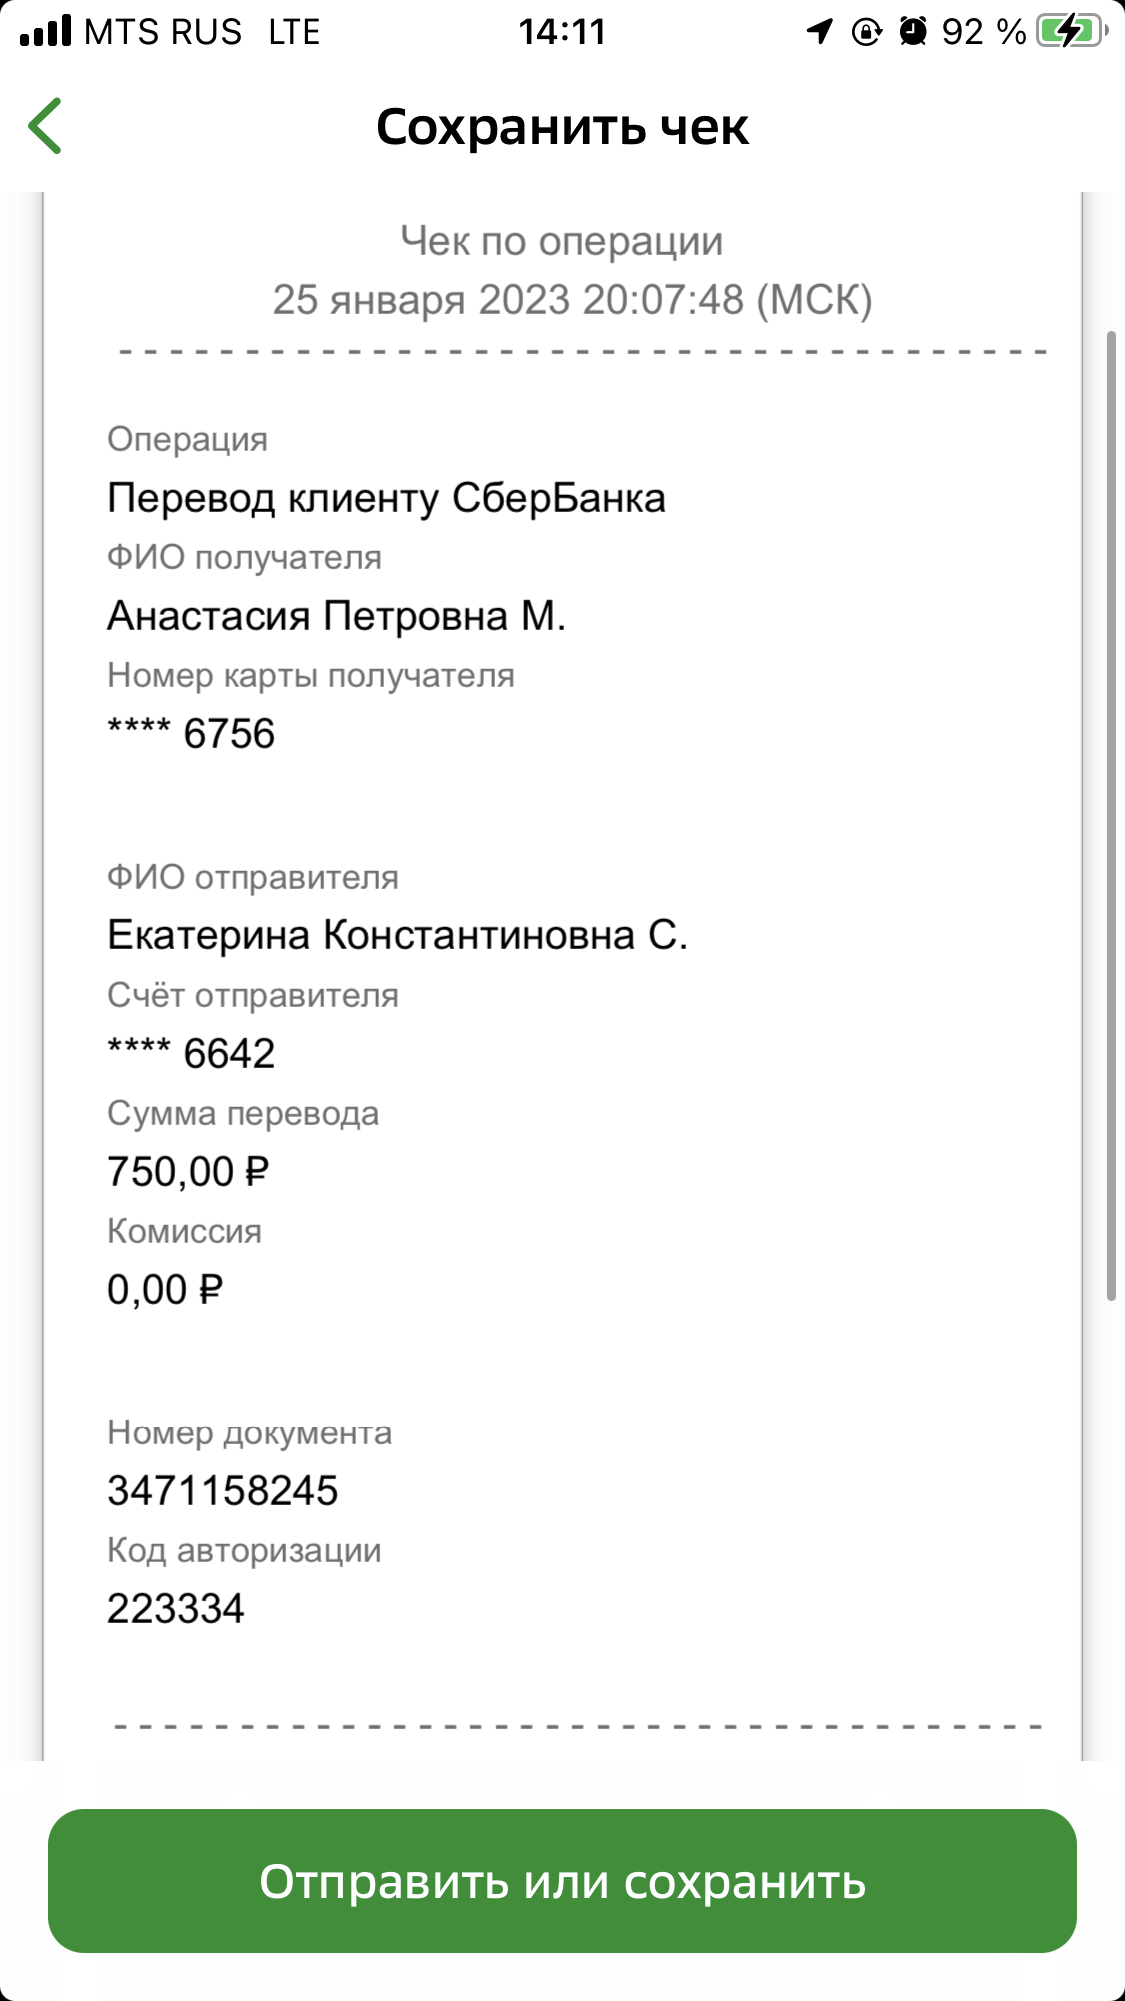Select authorization code 223334
Screen dimensions: 1125x2001
point(176,1609)
